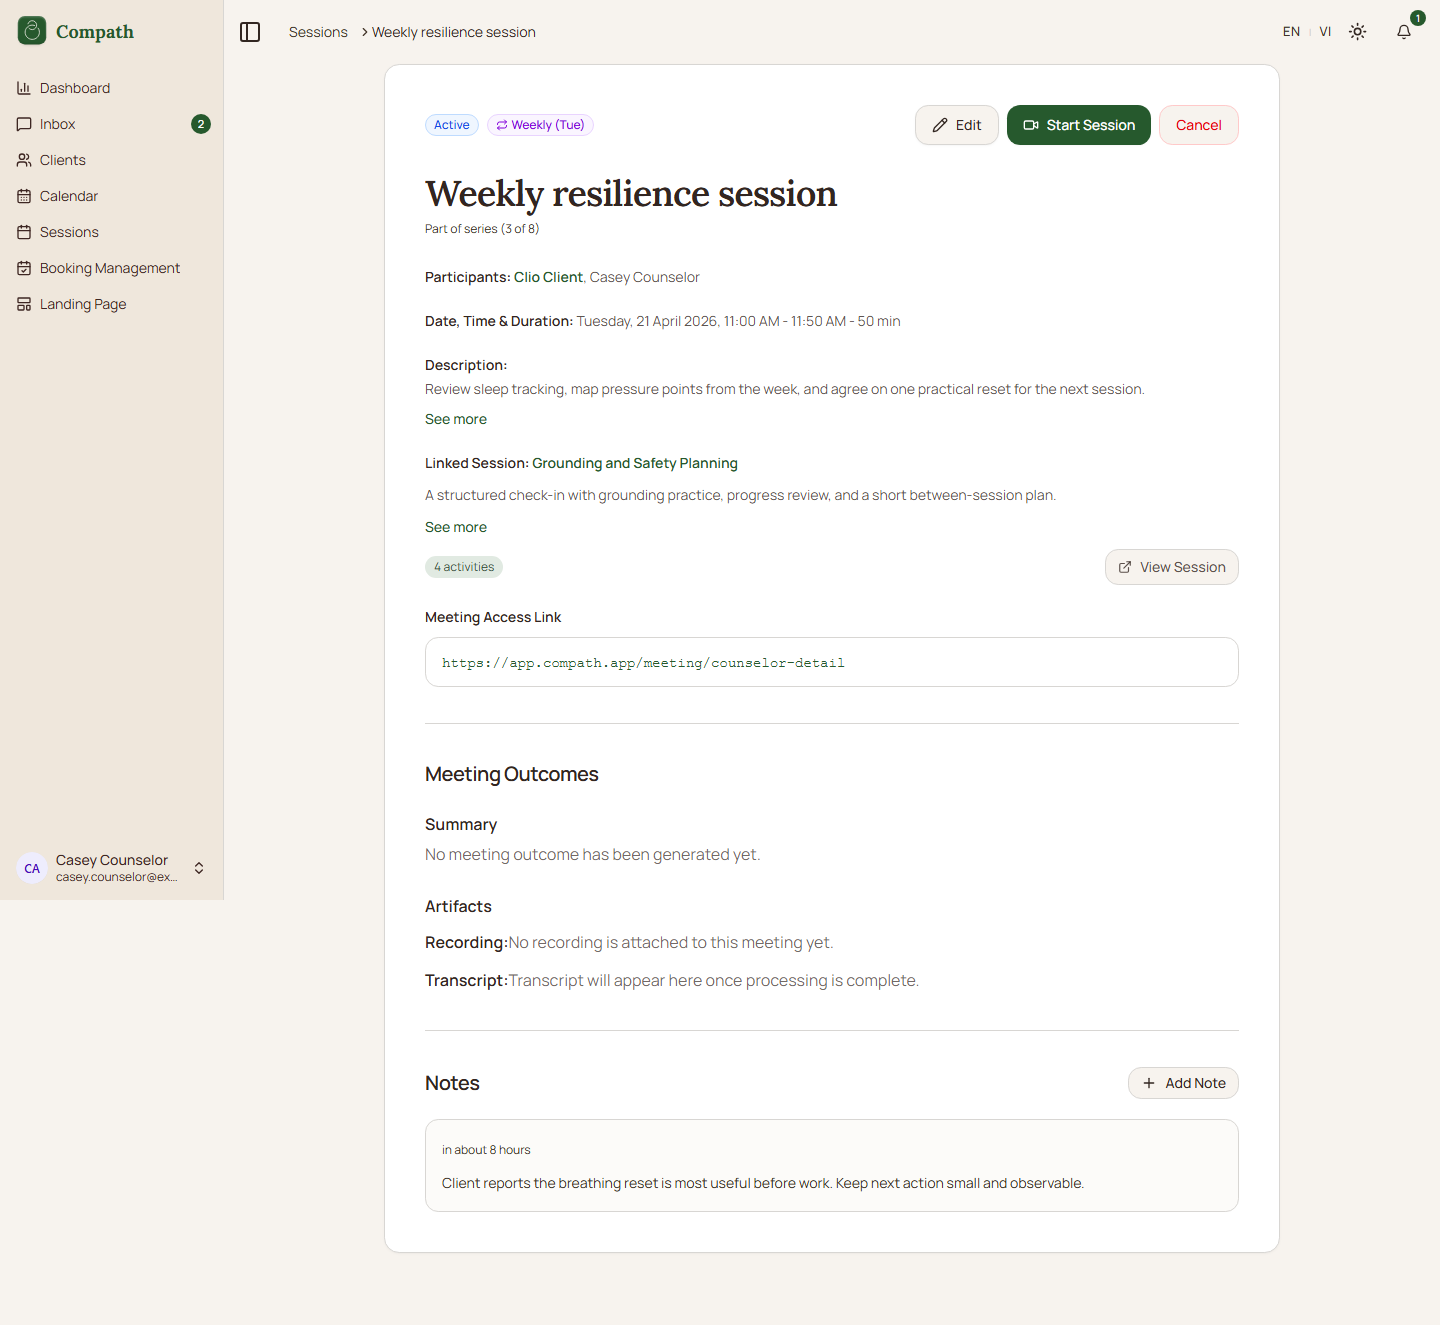The width and height of the screenshot is (1440, 1325).
Task: Open Dashboard from the sidebar
Action: [x=75, y=88]
